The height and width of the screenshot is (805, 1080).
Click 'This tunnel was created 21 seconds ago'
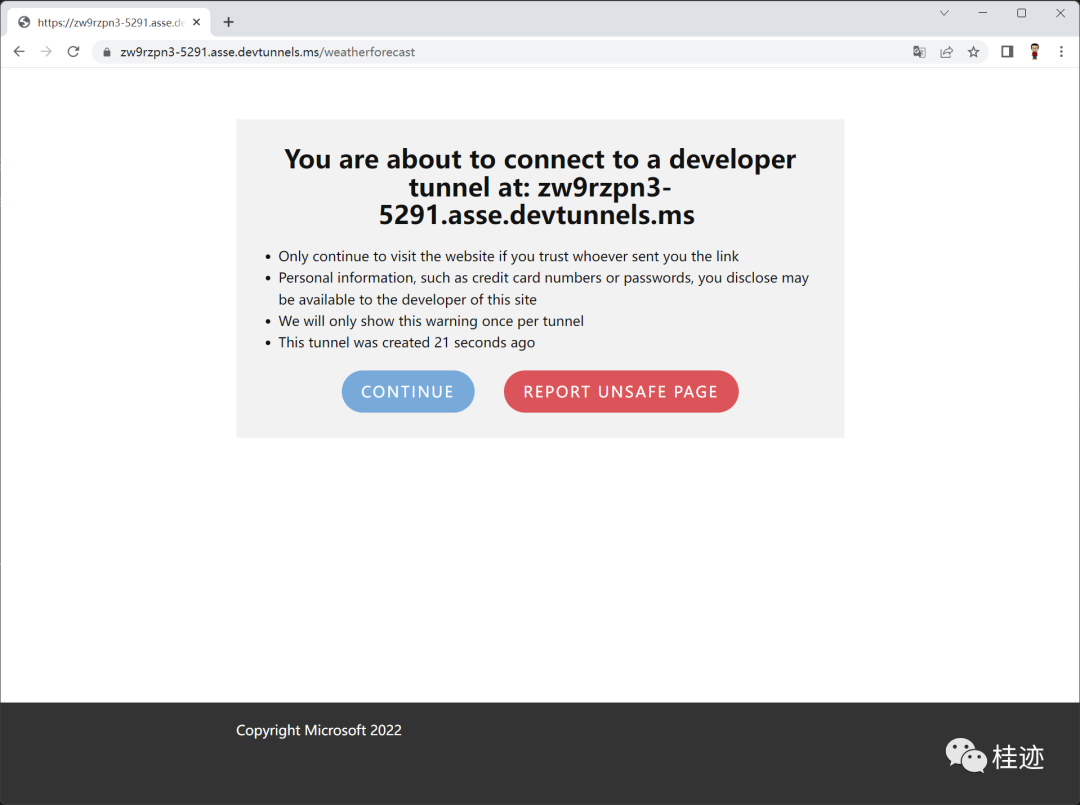click(406, 342)
